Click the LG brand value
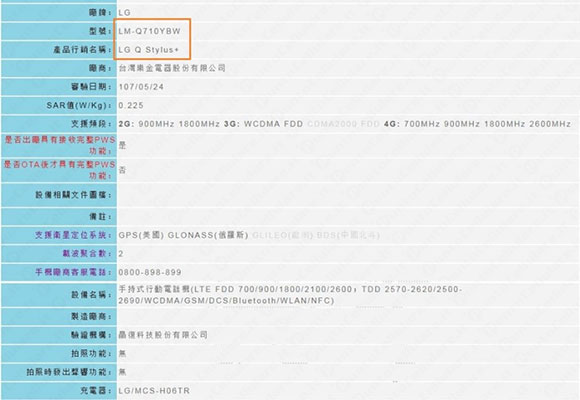 (125, 13)
